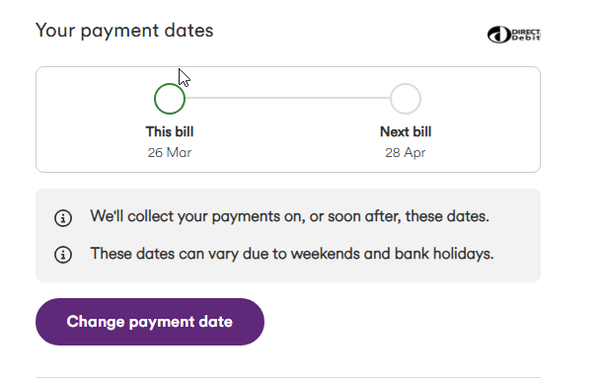Click the info icon beside collect payments note

[x=63, y=218]
